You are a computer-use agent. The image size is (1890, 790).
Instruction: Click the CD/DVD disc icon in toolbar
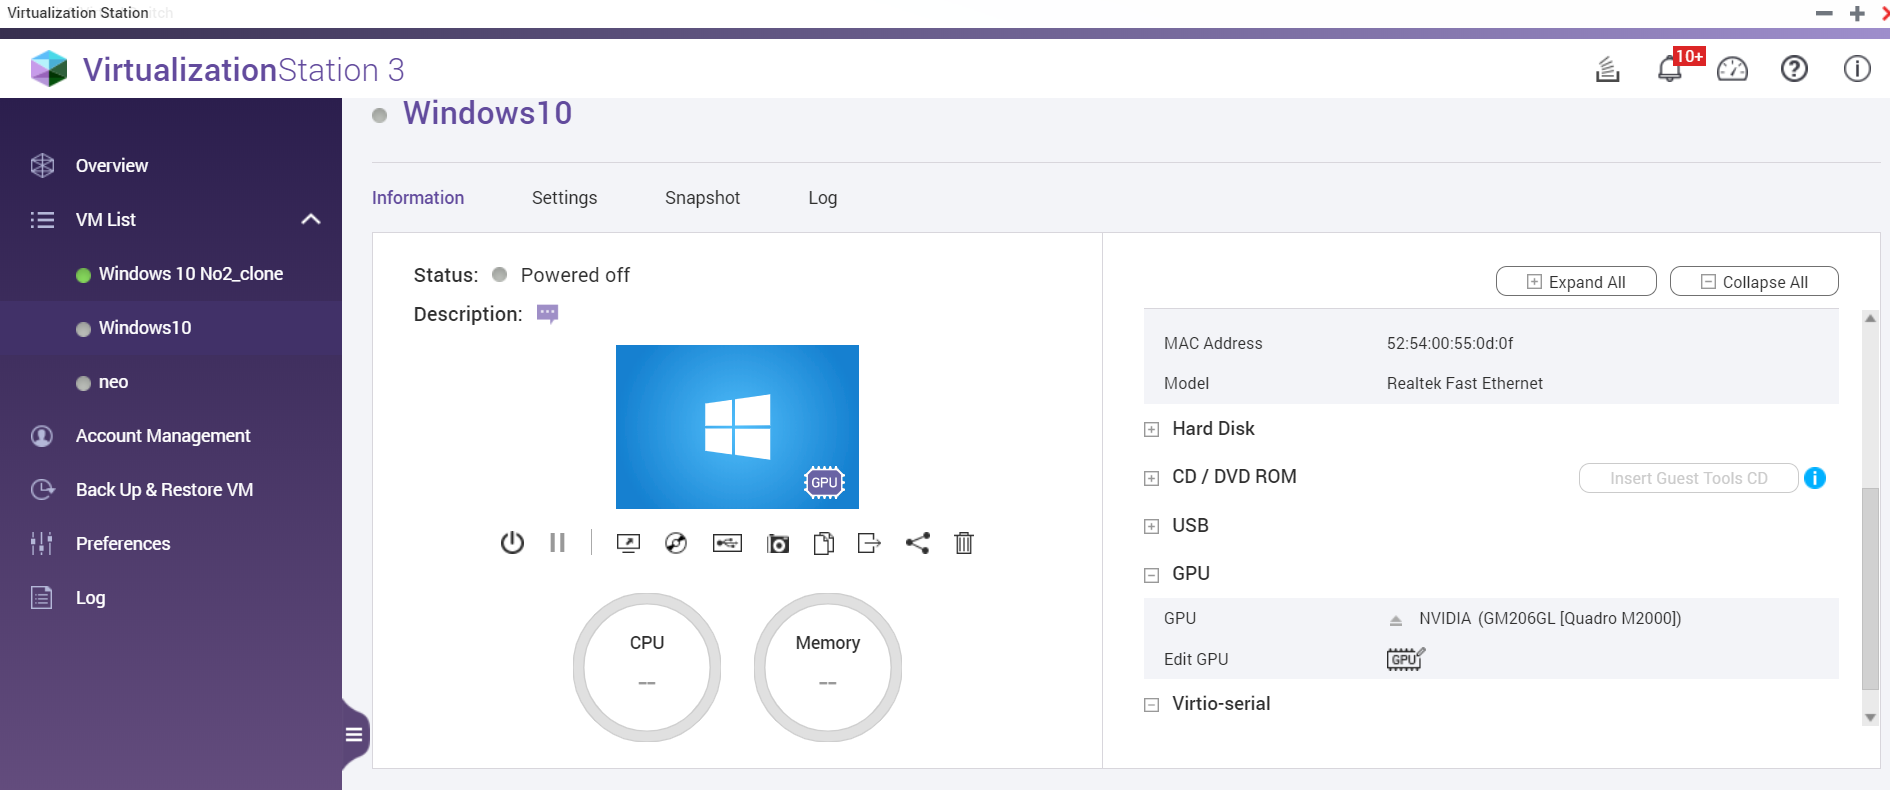(x=676, y=543)
